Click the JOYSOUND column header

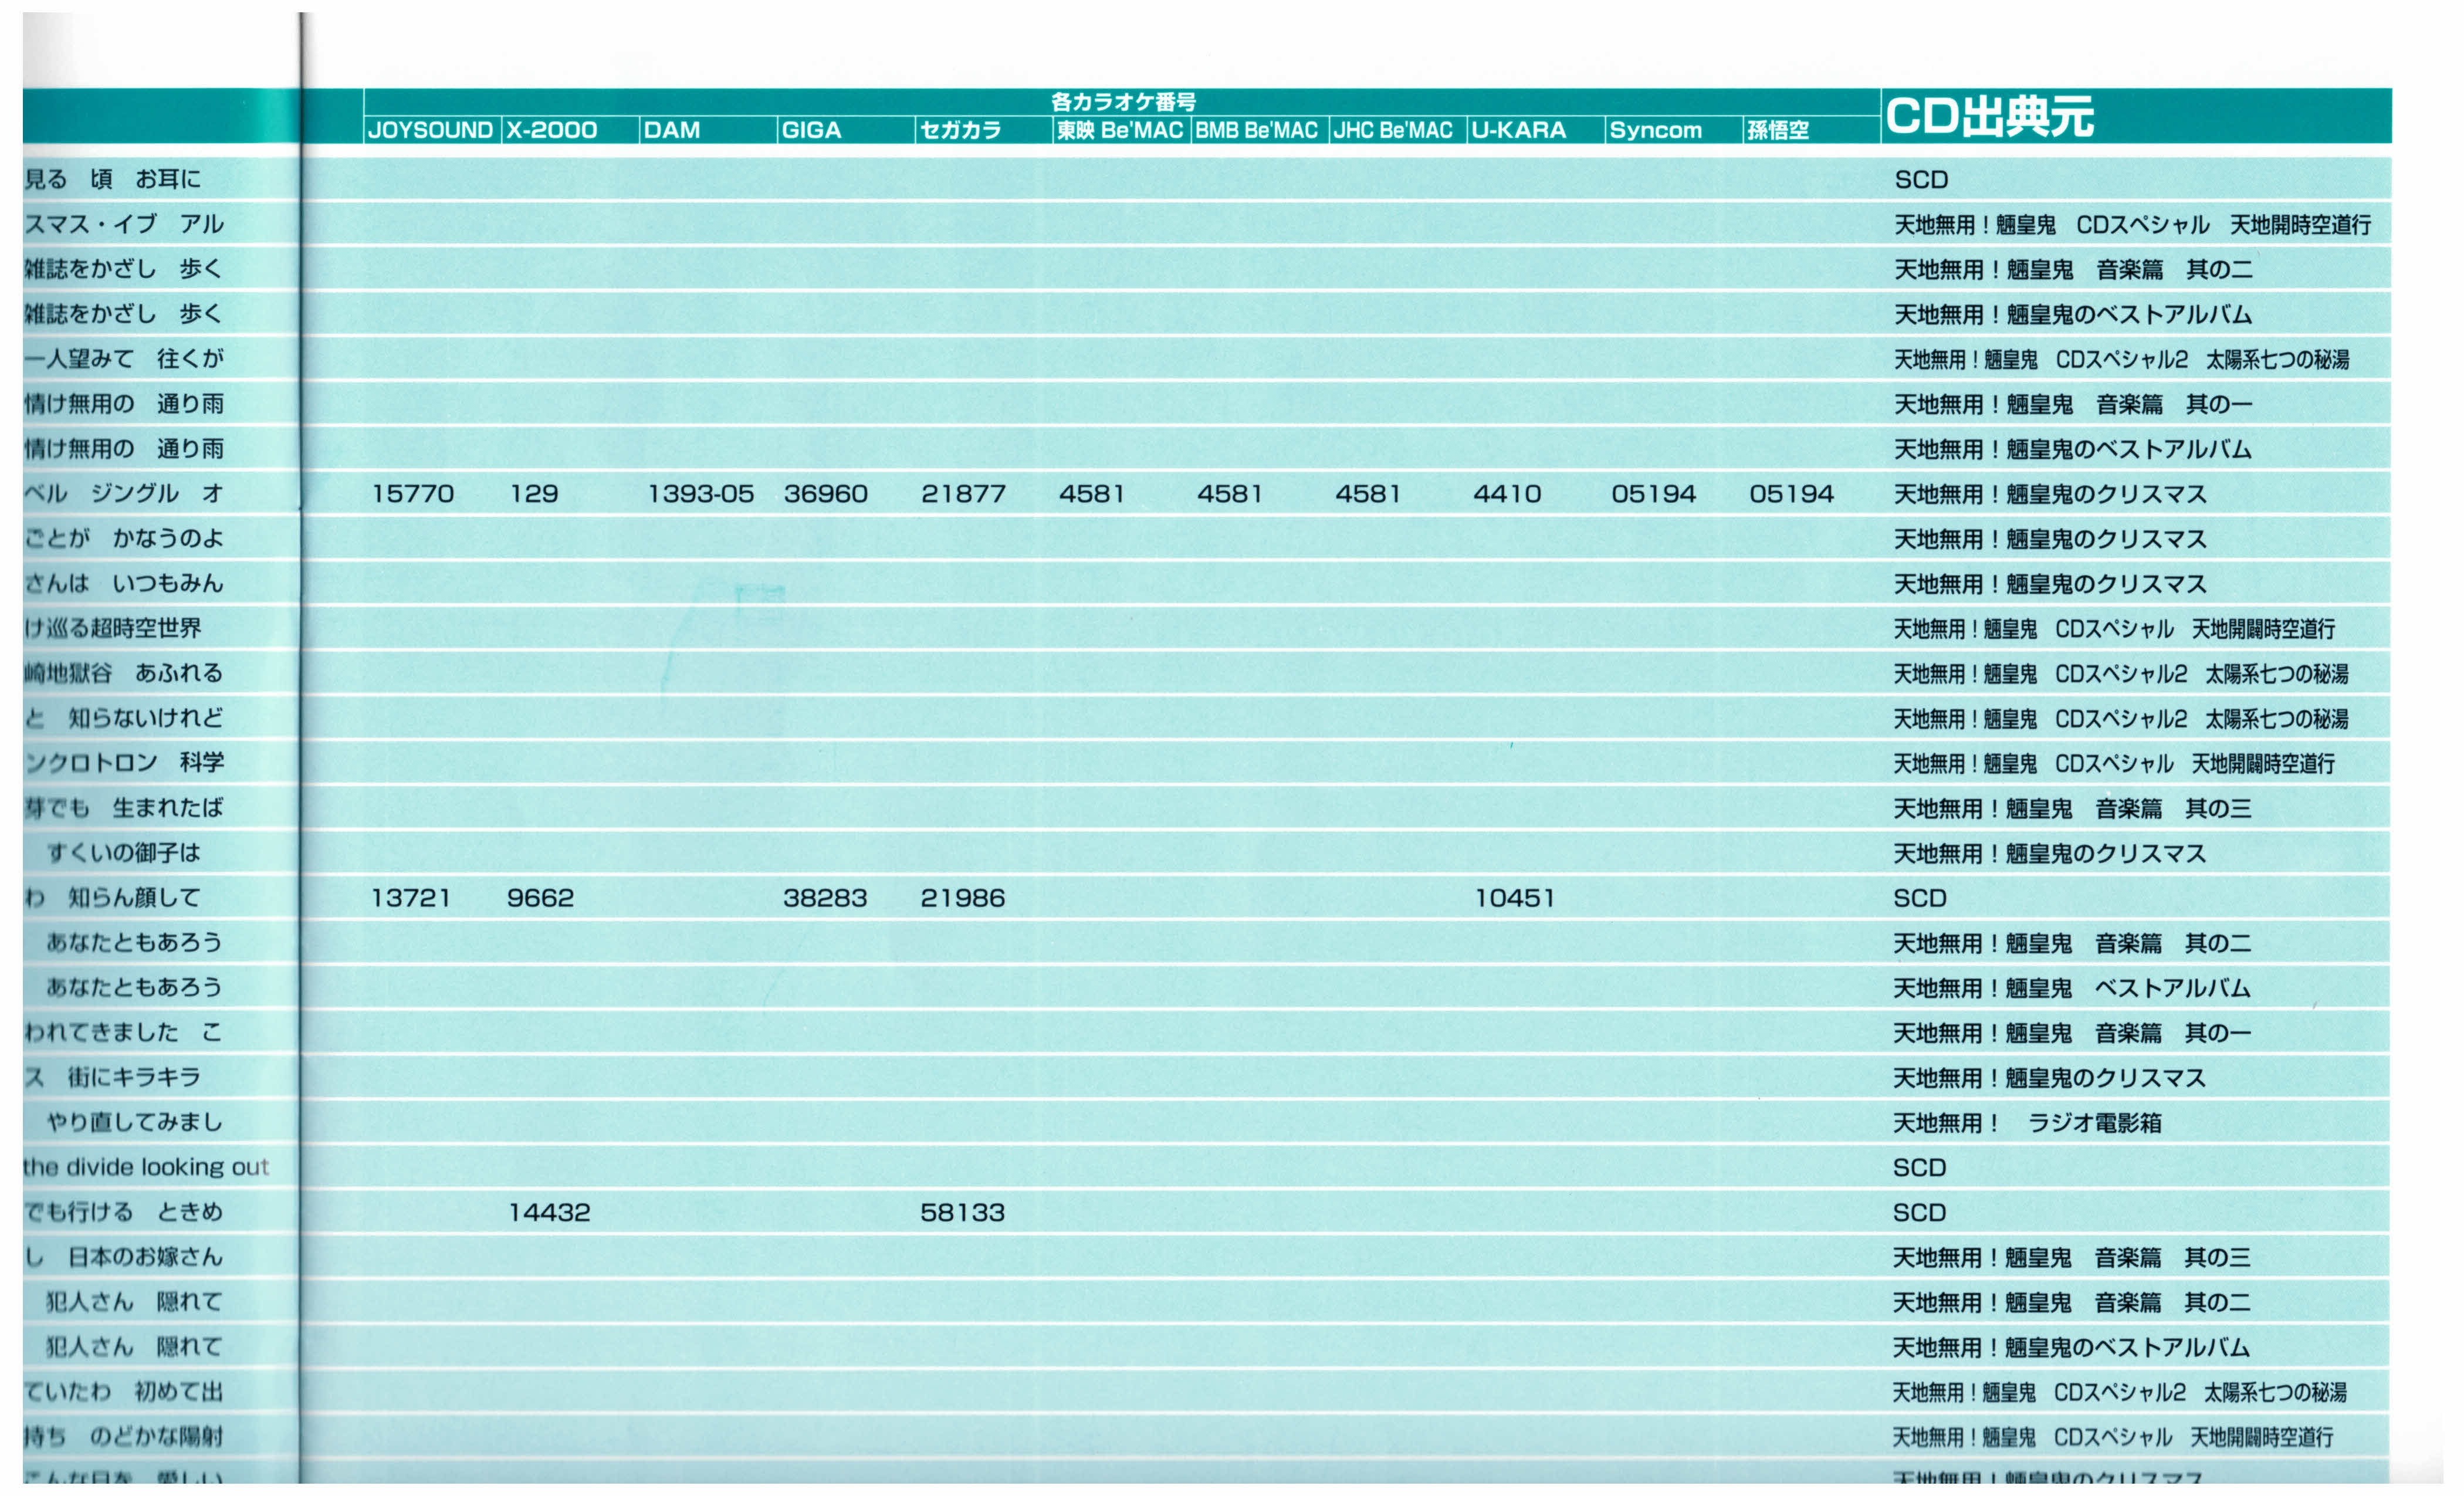(430, 131)
